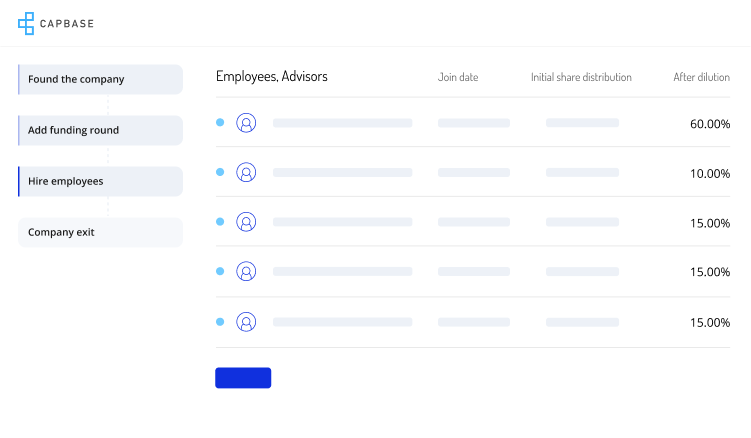This screenshot has width=751, height=438.
Task: Click the Initial share distribution column header
Action: [581, 77]
